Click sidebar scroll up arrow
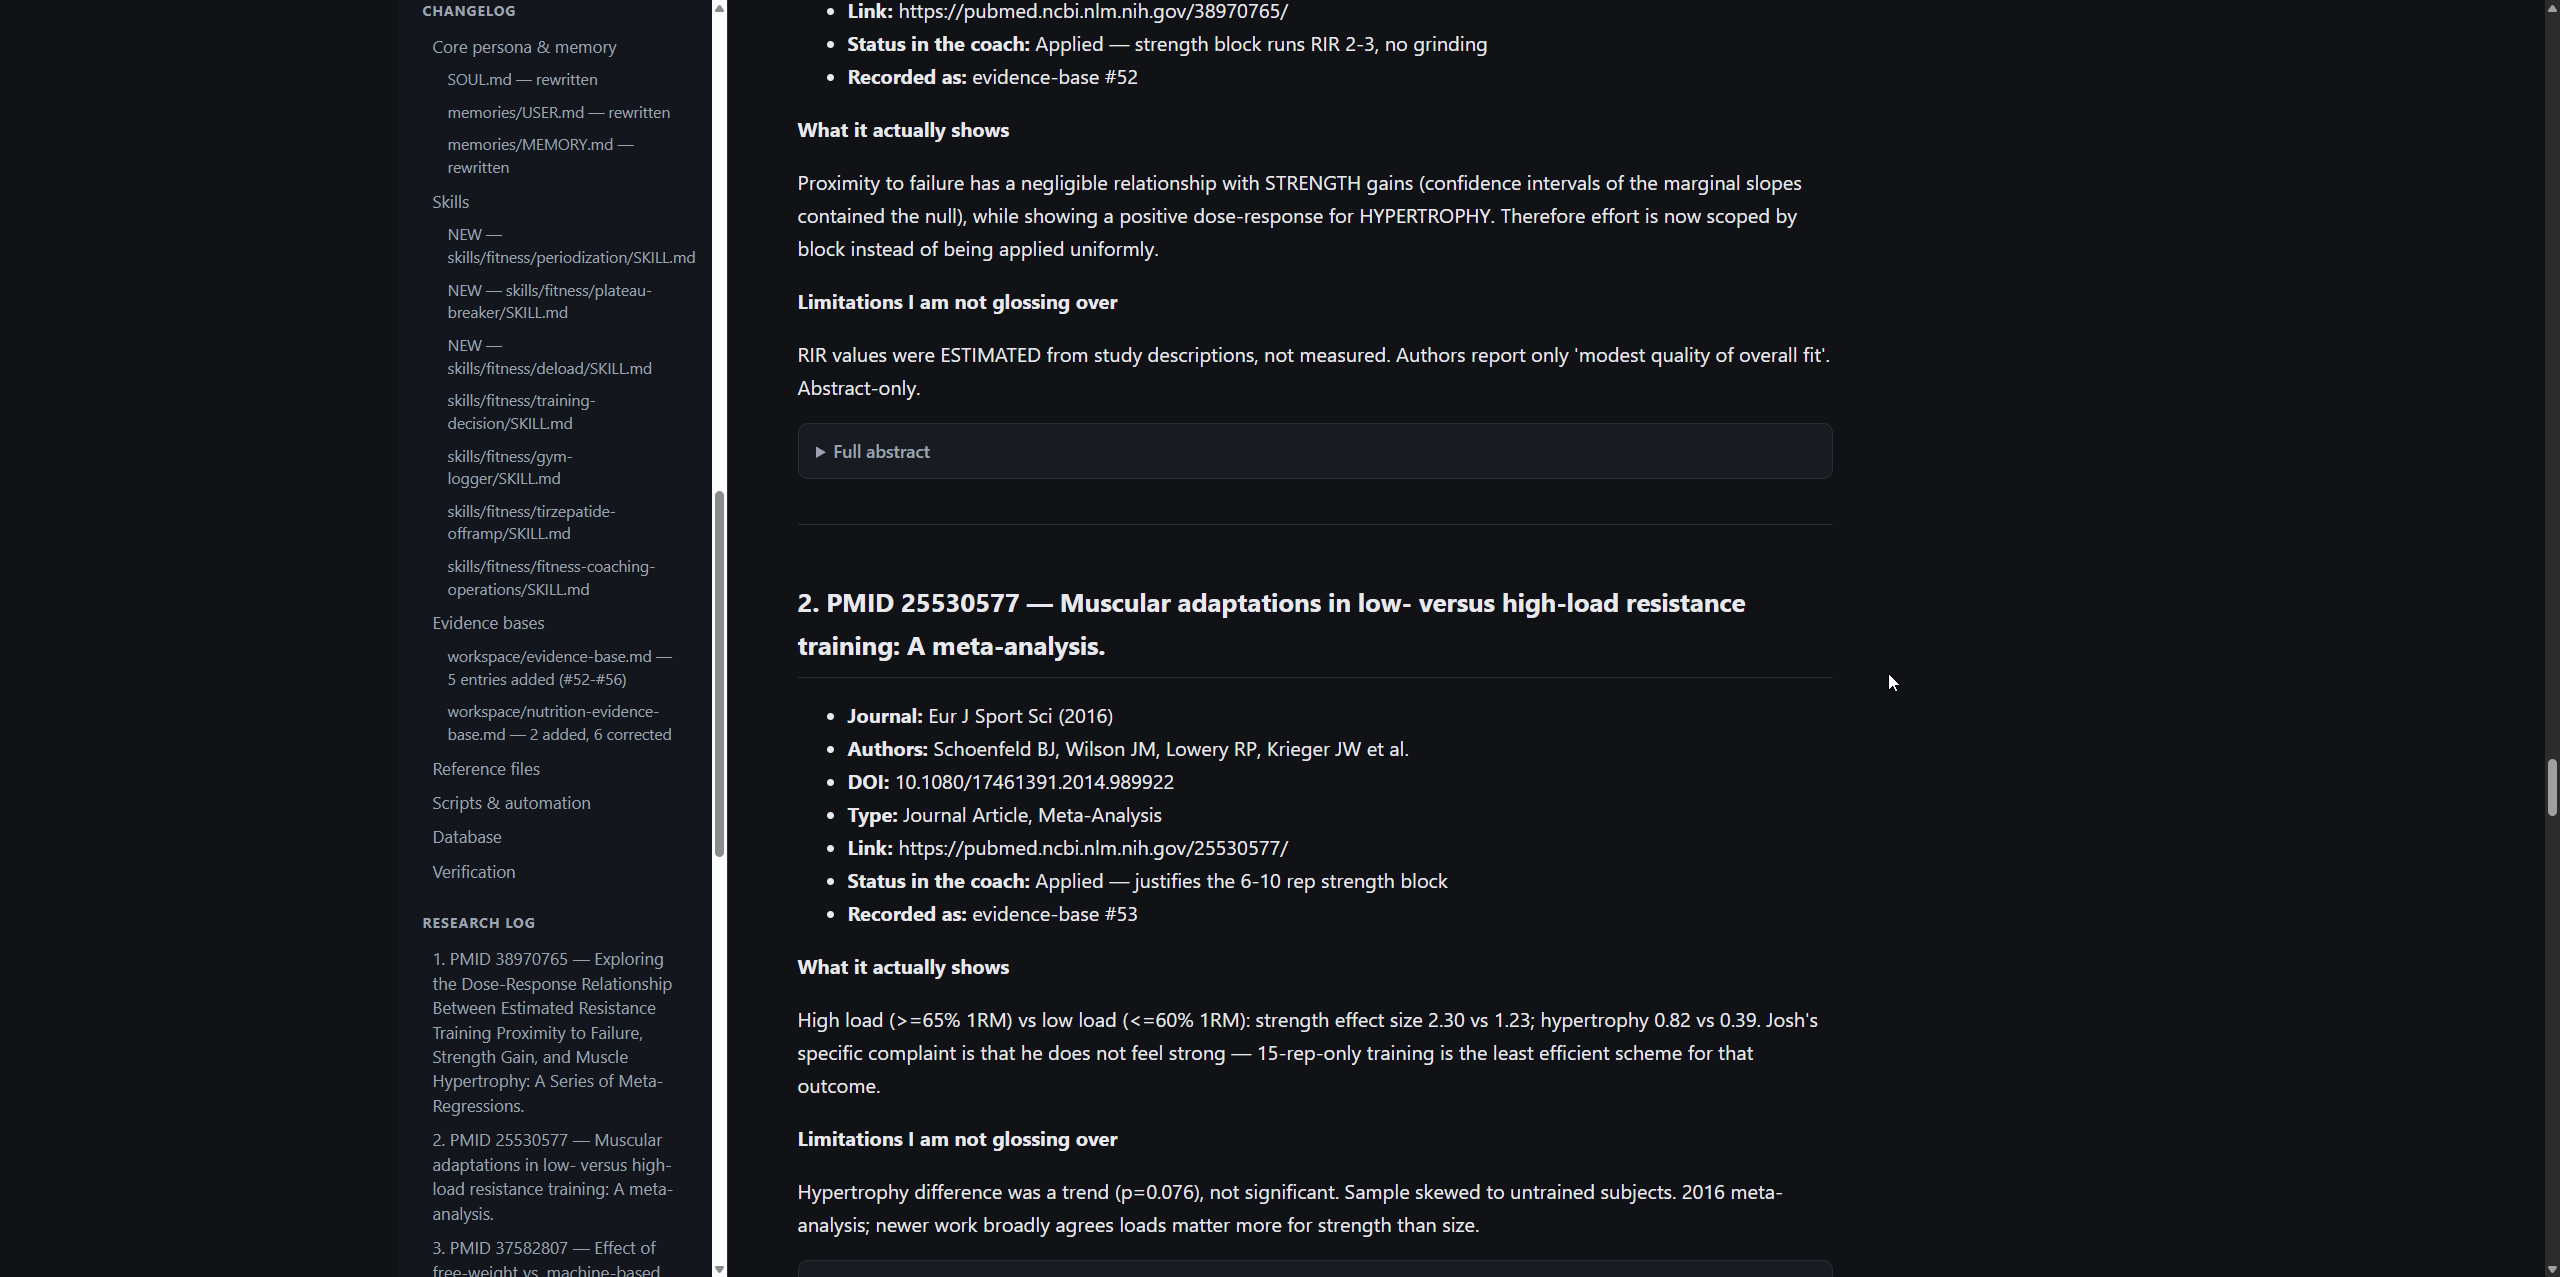 pyautogui.click(x=719, y=8)
